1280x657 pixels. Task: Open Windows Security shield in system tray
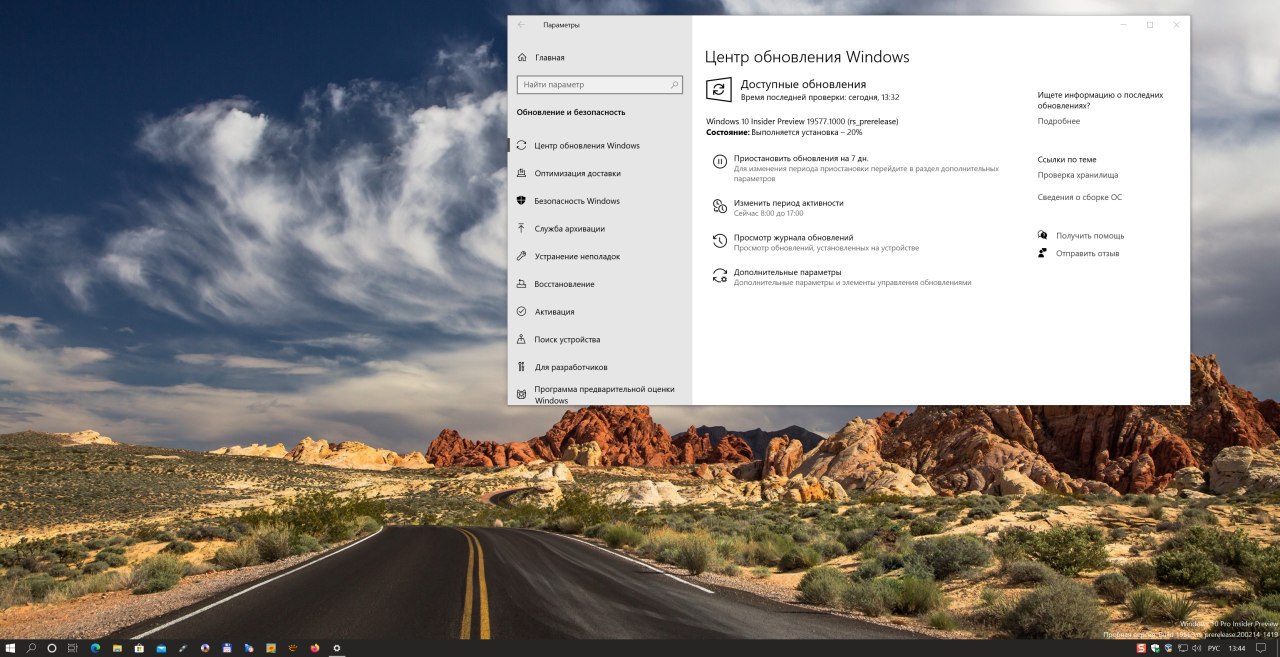tap(1155, 648)
